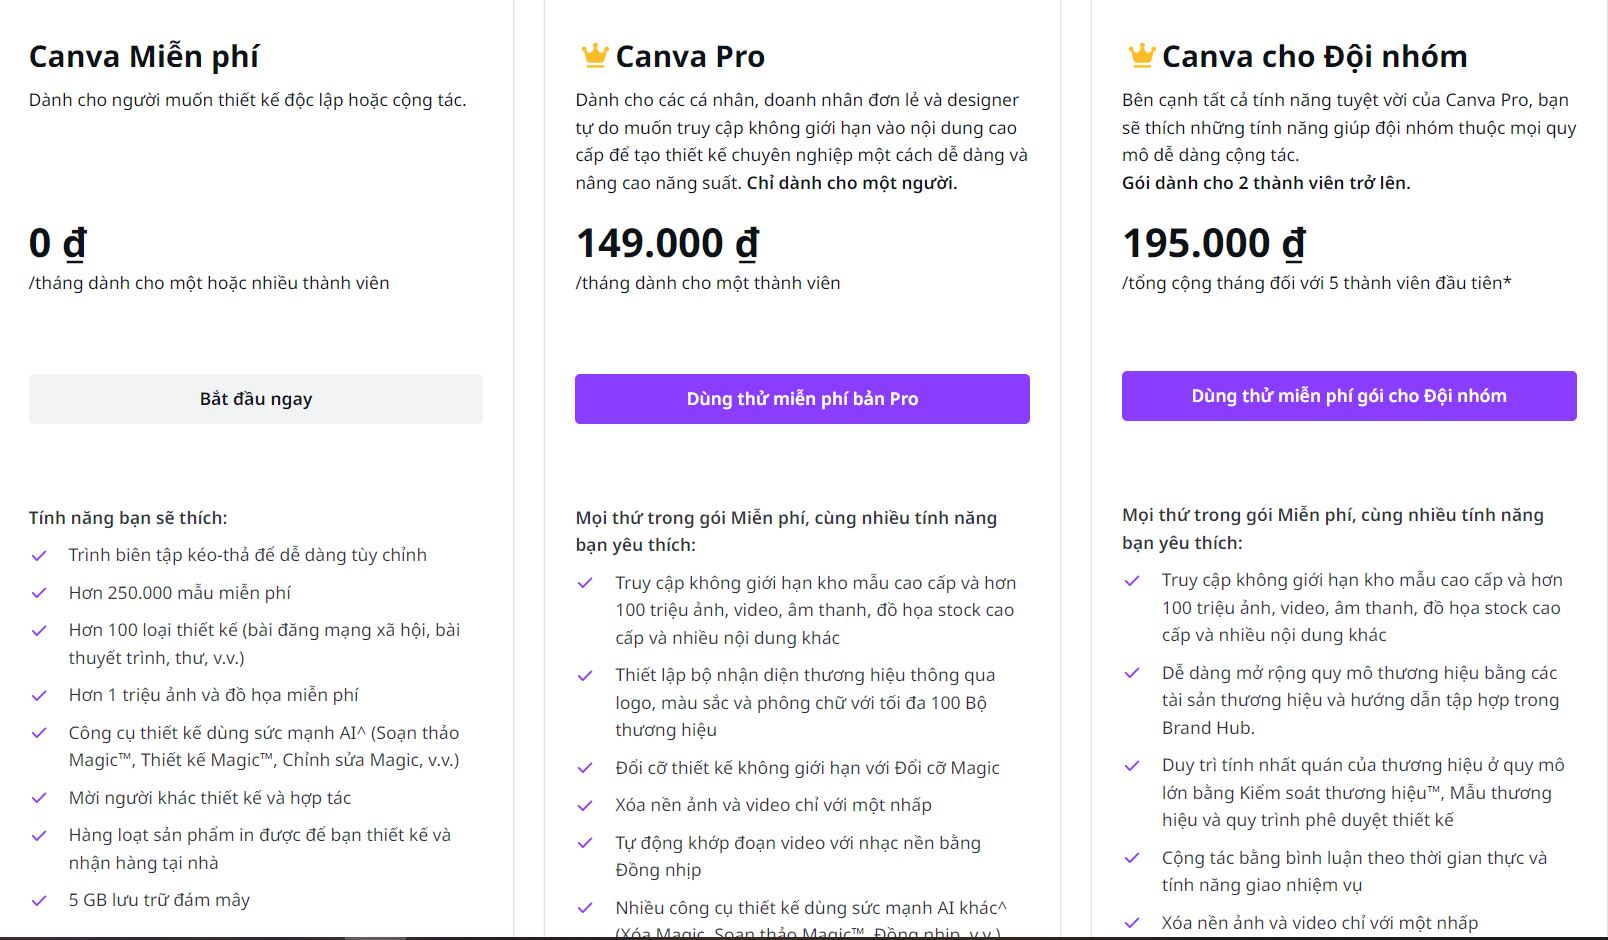Image resolution: width=1608 pixels, height=940 pixels.
Task: Click checkmark beside 'Hơn 250.000 mẫu miễn phí'
Action: pyautogui.click(x=39, y=592)
